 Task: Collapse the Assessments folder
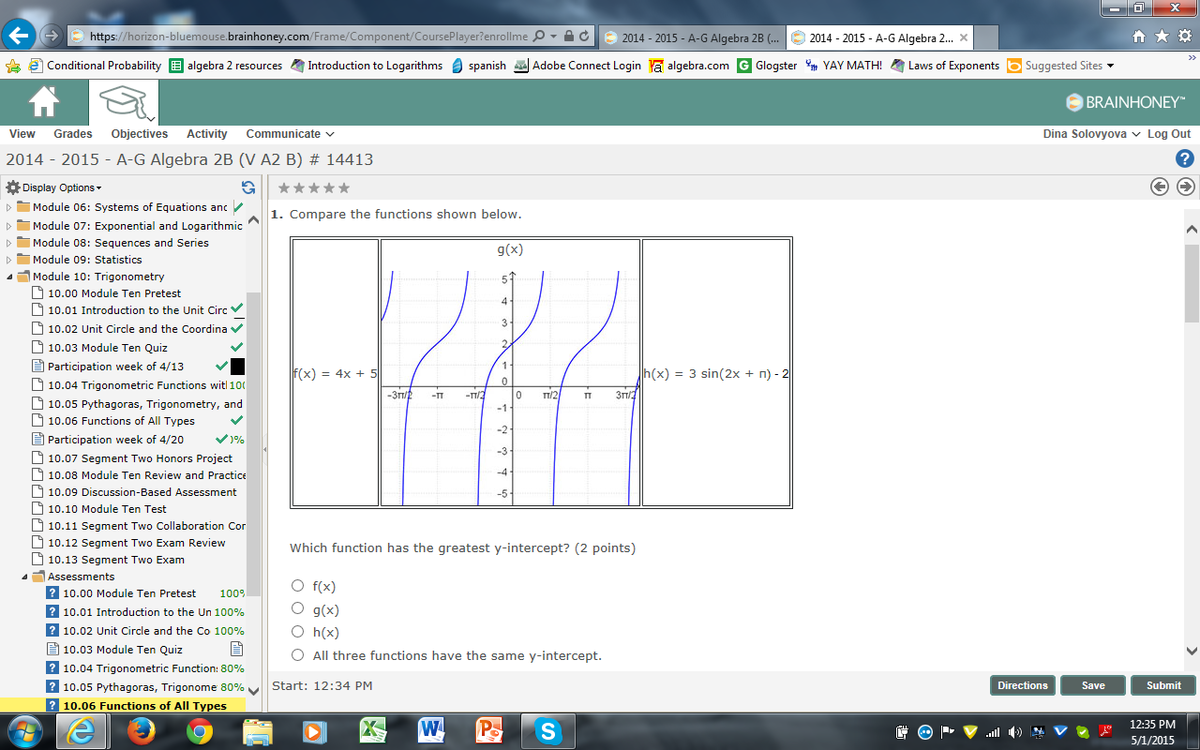pos(24,576)
